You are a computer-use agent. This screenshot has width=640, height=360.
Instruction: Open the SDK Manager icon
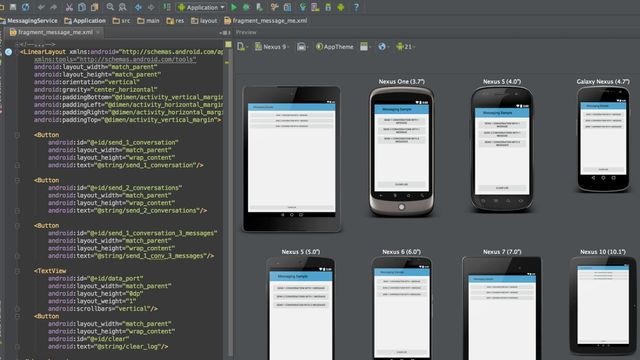[328, 7]
